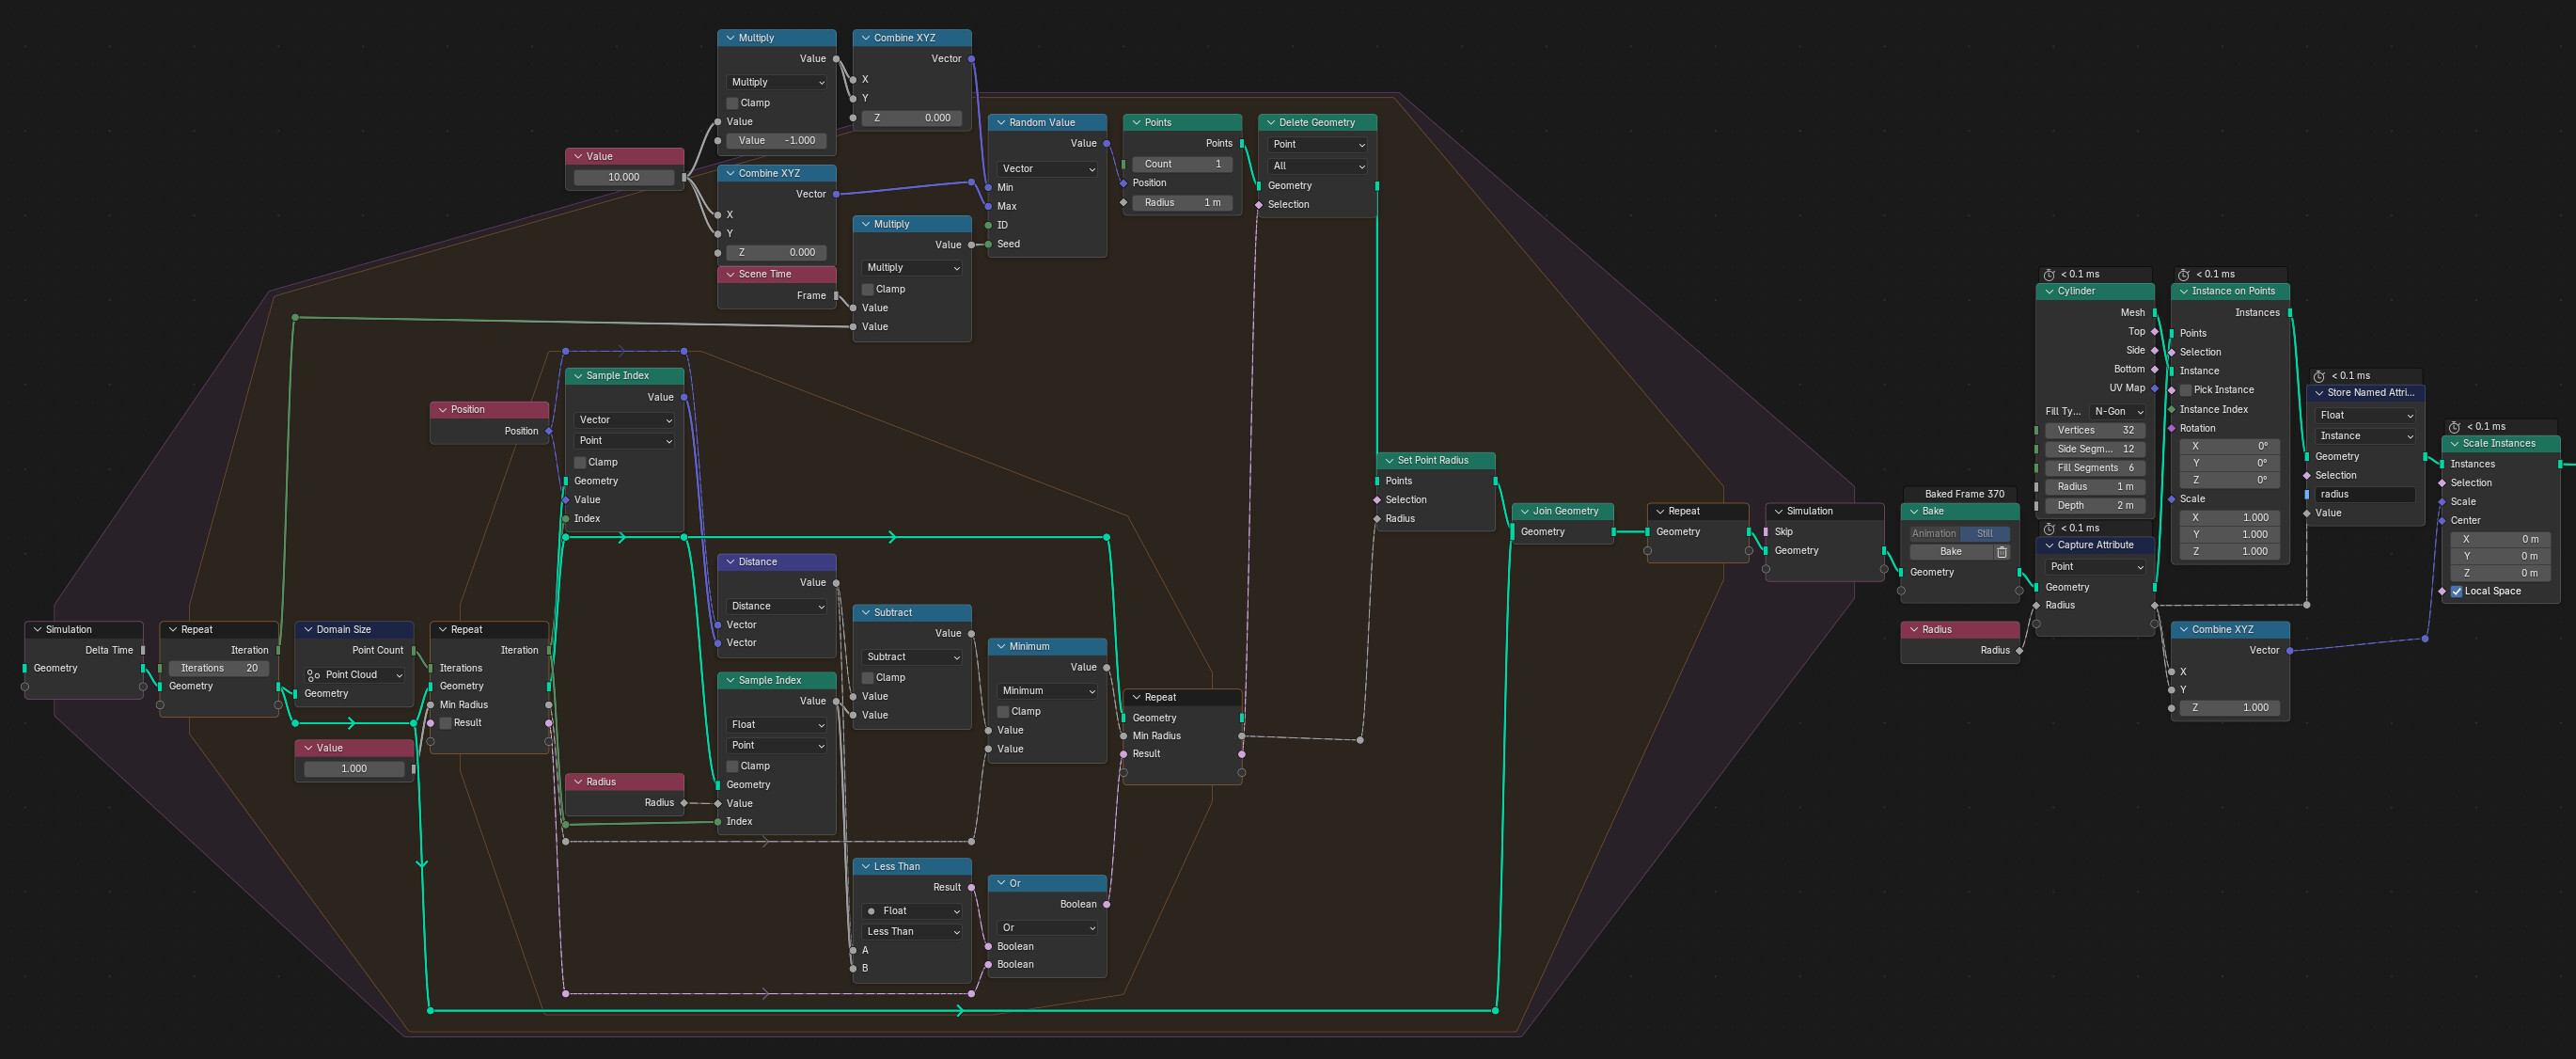Click the timing clock icon above Cylinder node
Image resolution: width=2576 pixels, height=1059 pixels.
[x=2048, y=274]
